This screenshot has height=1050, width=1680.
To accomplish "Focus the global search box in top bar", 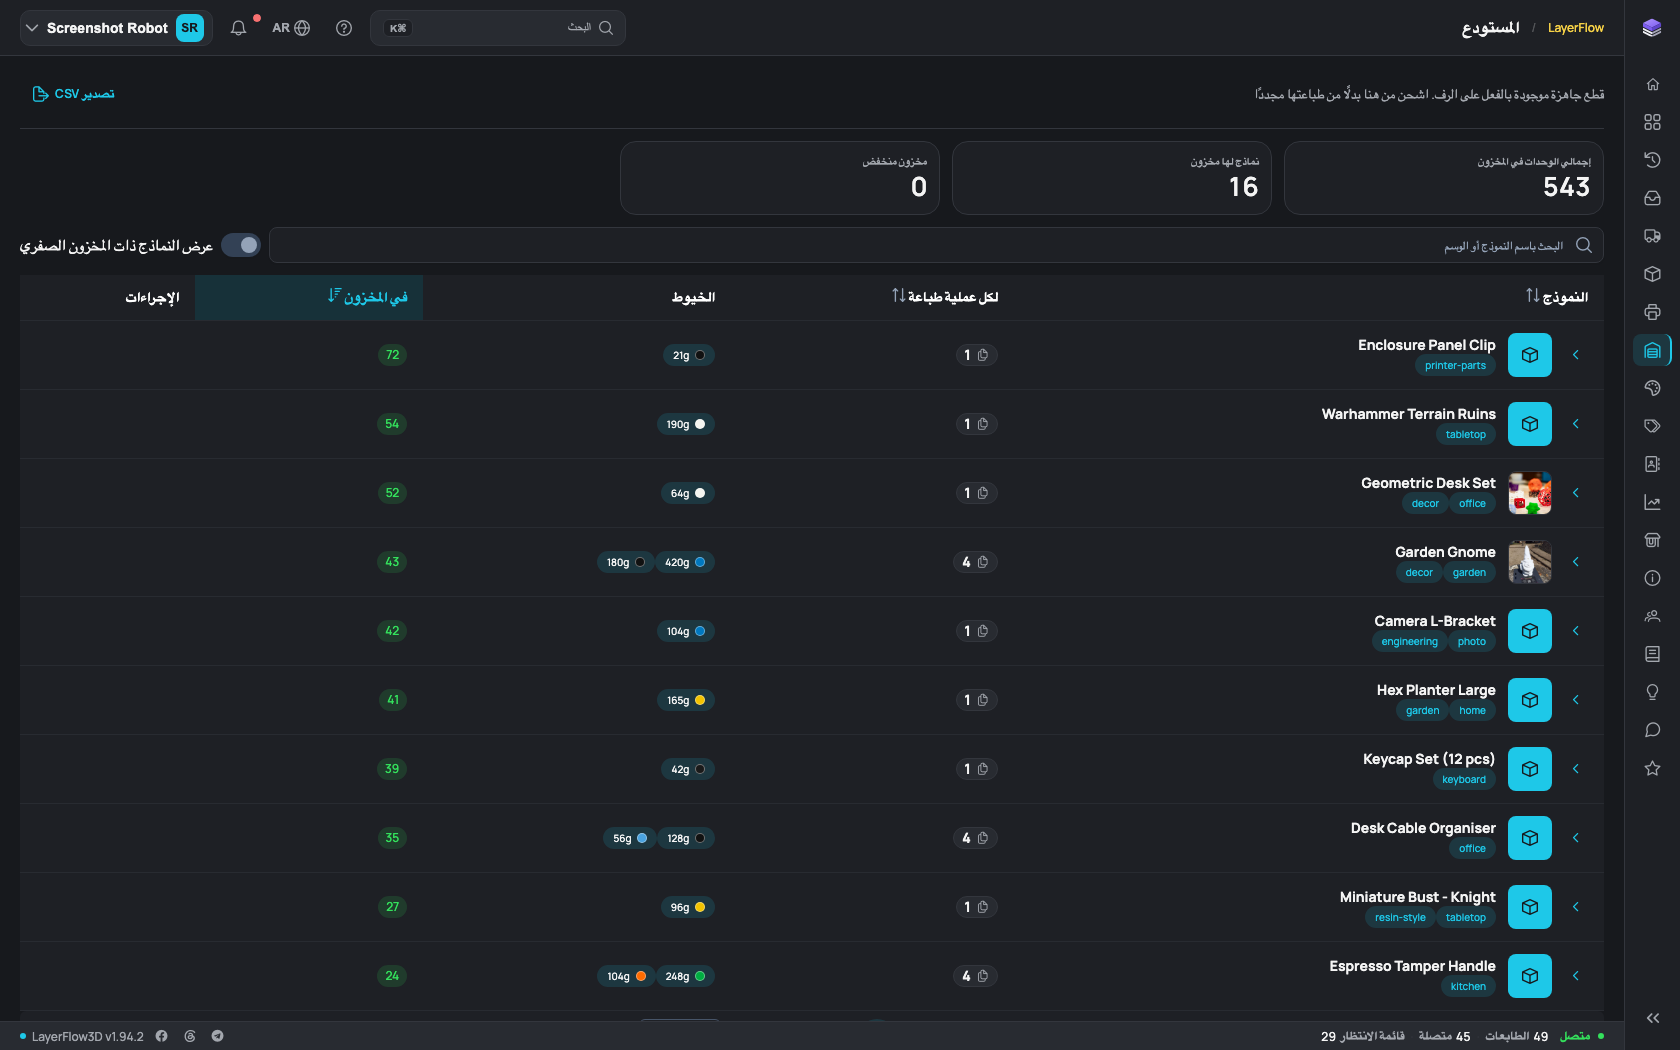I will (498, 28).
